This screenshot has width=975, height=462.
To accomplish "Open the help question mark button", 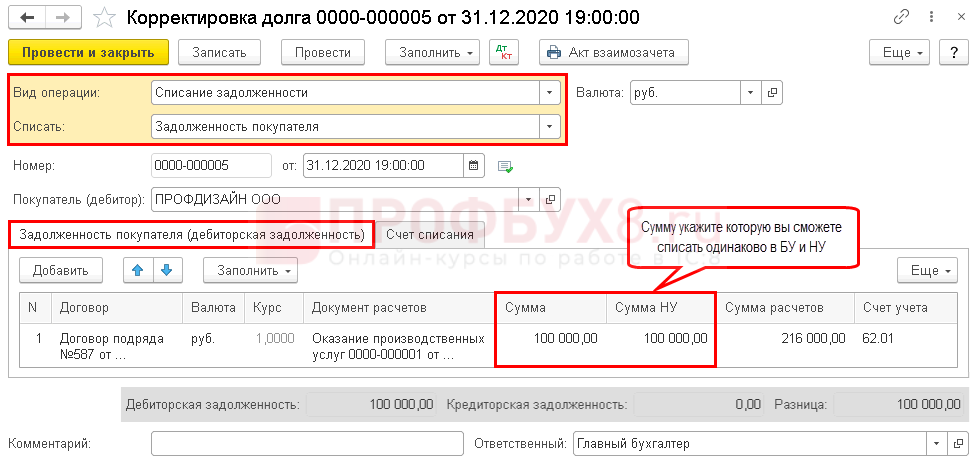I will tap(954, 52).
